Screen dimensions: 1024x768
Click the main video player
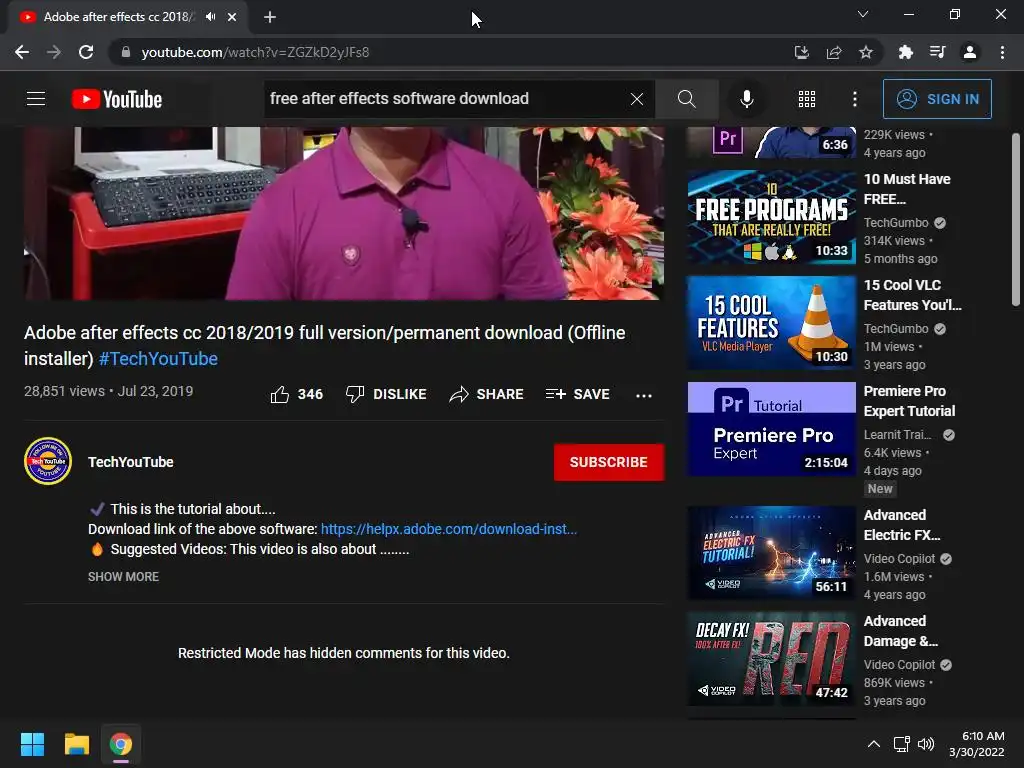[x=344, y=214]
